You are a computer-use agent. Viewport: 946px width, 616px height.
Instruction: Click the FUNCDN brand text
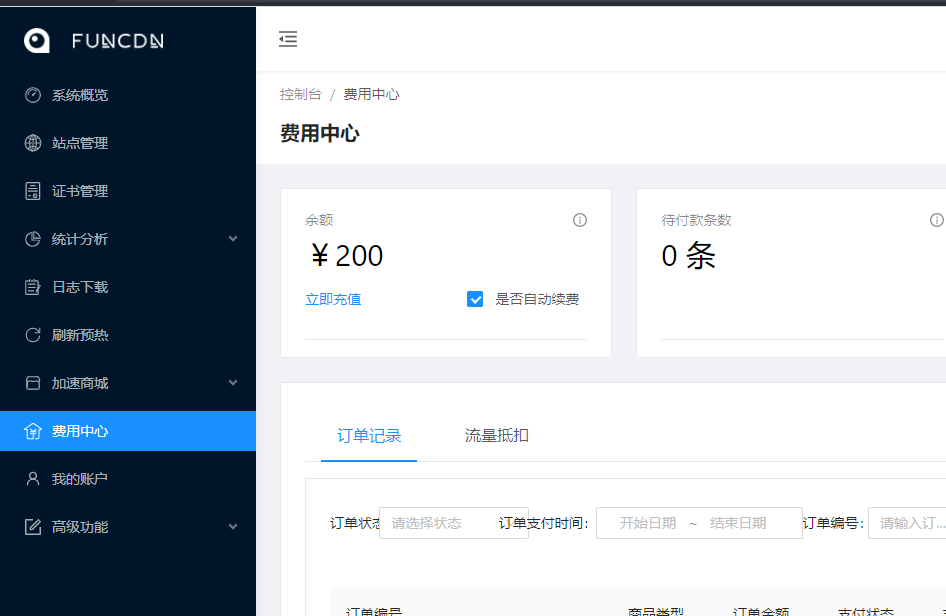coord(118,41)
